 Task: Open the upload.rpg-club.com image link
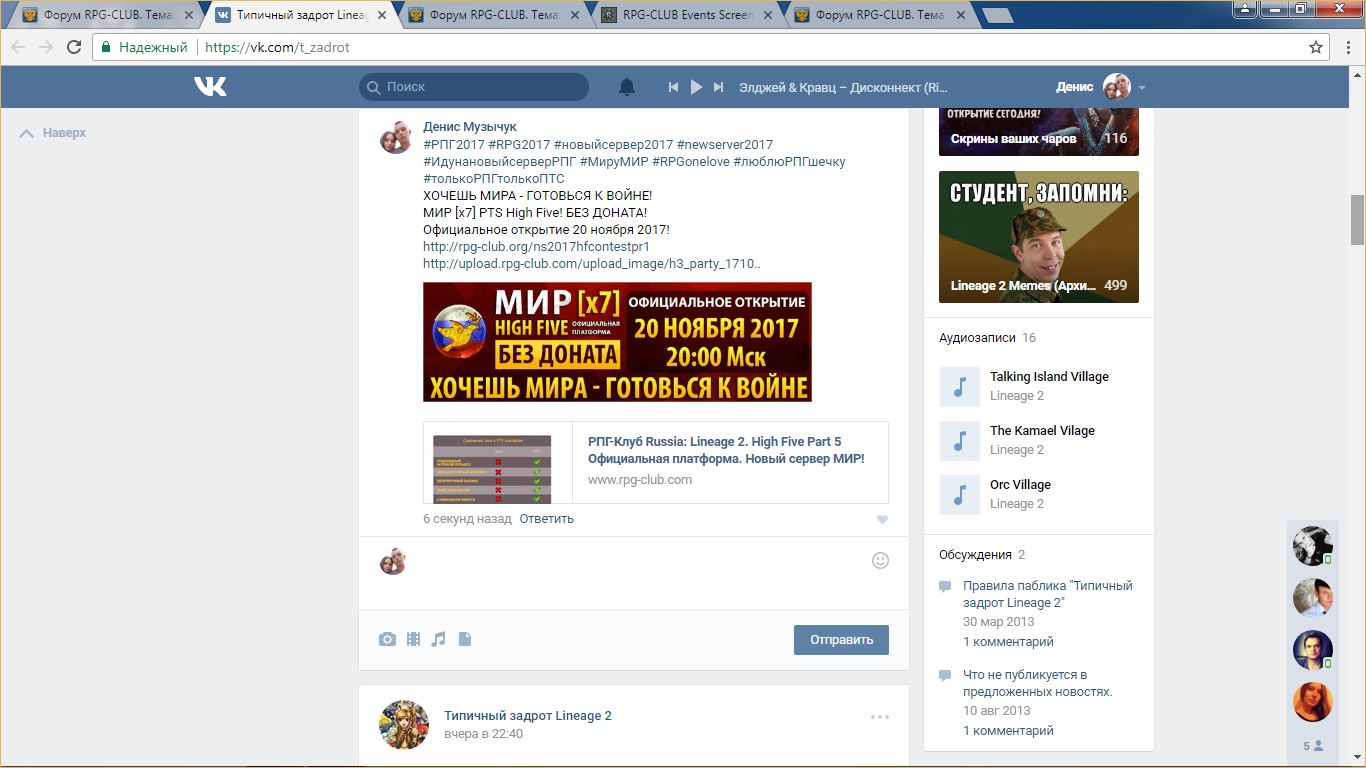click(x=592, y=264)
